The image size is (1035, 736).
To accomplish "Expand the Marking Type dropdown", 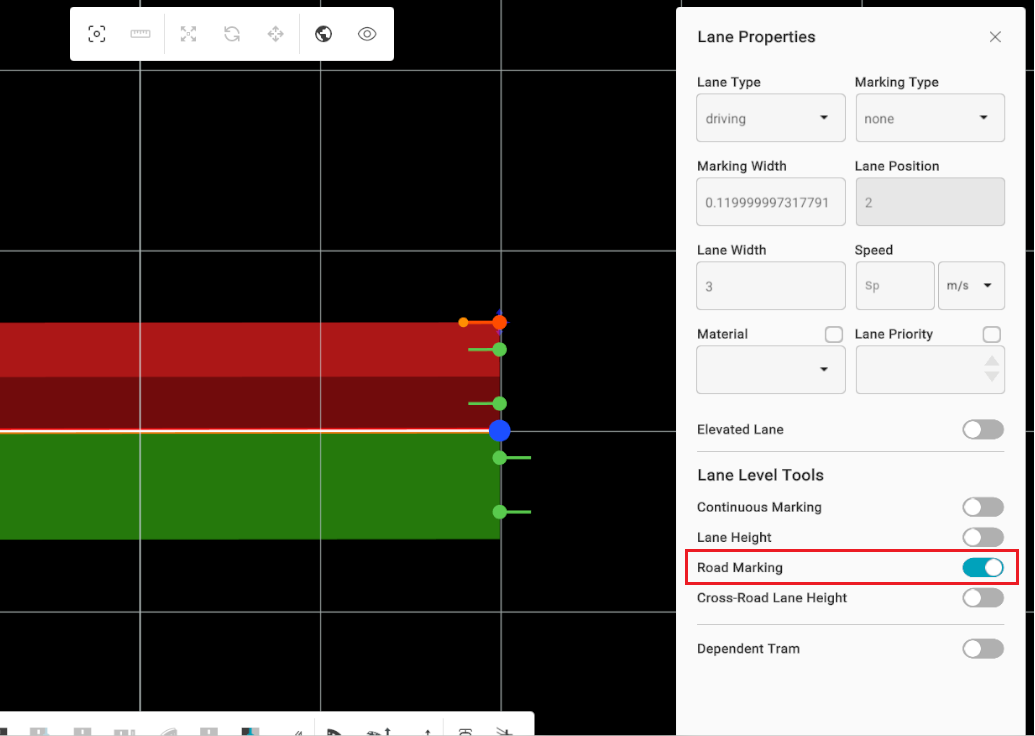I will tap(929, 118).
